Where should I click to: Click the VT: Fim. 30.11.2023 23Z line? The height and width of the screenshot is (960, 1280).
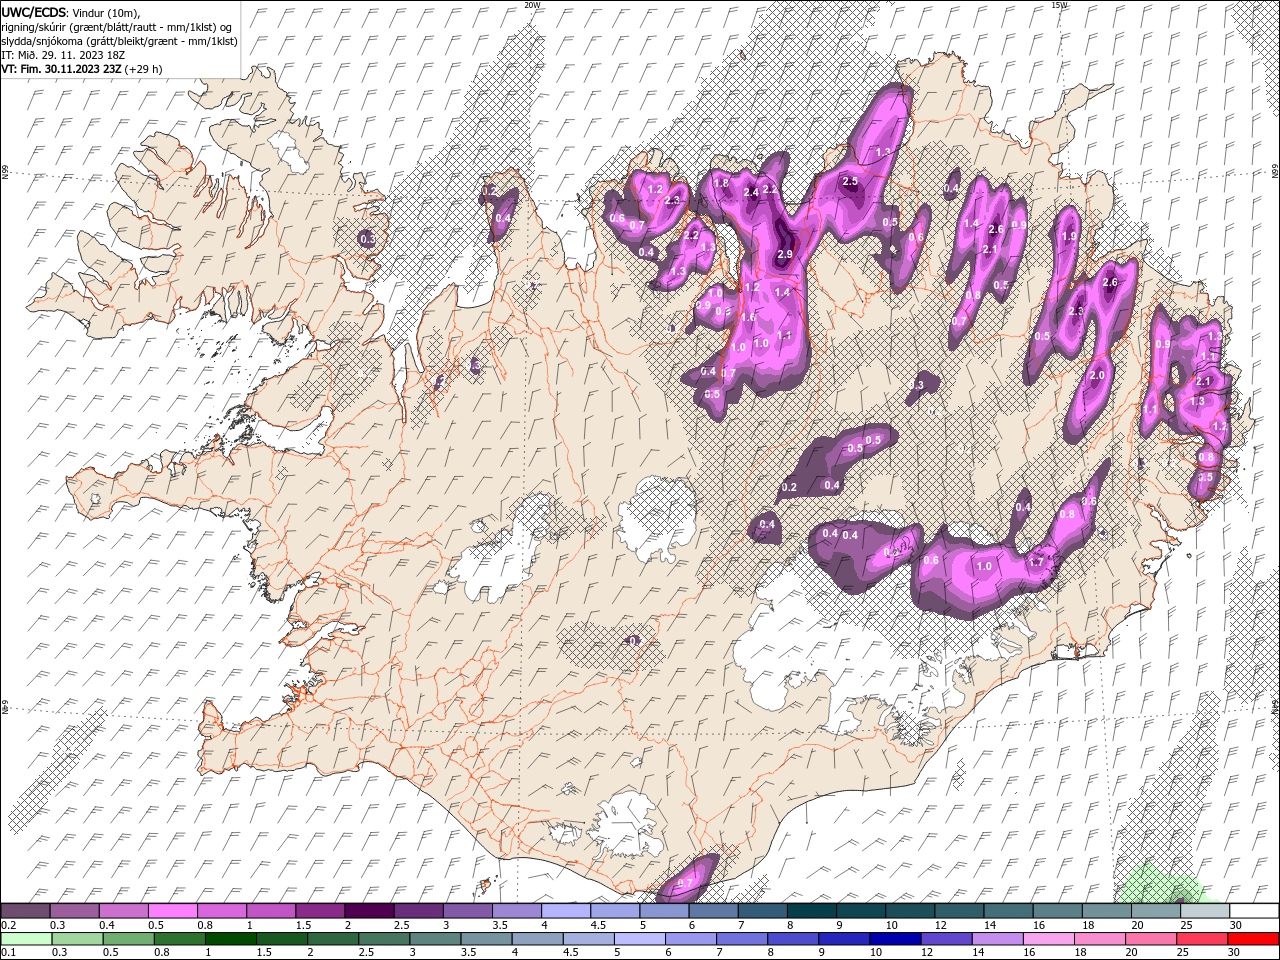[x=82, y=69]
